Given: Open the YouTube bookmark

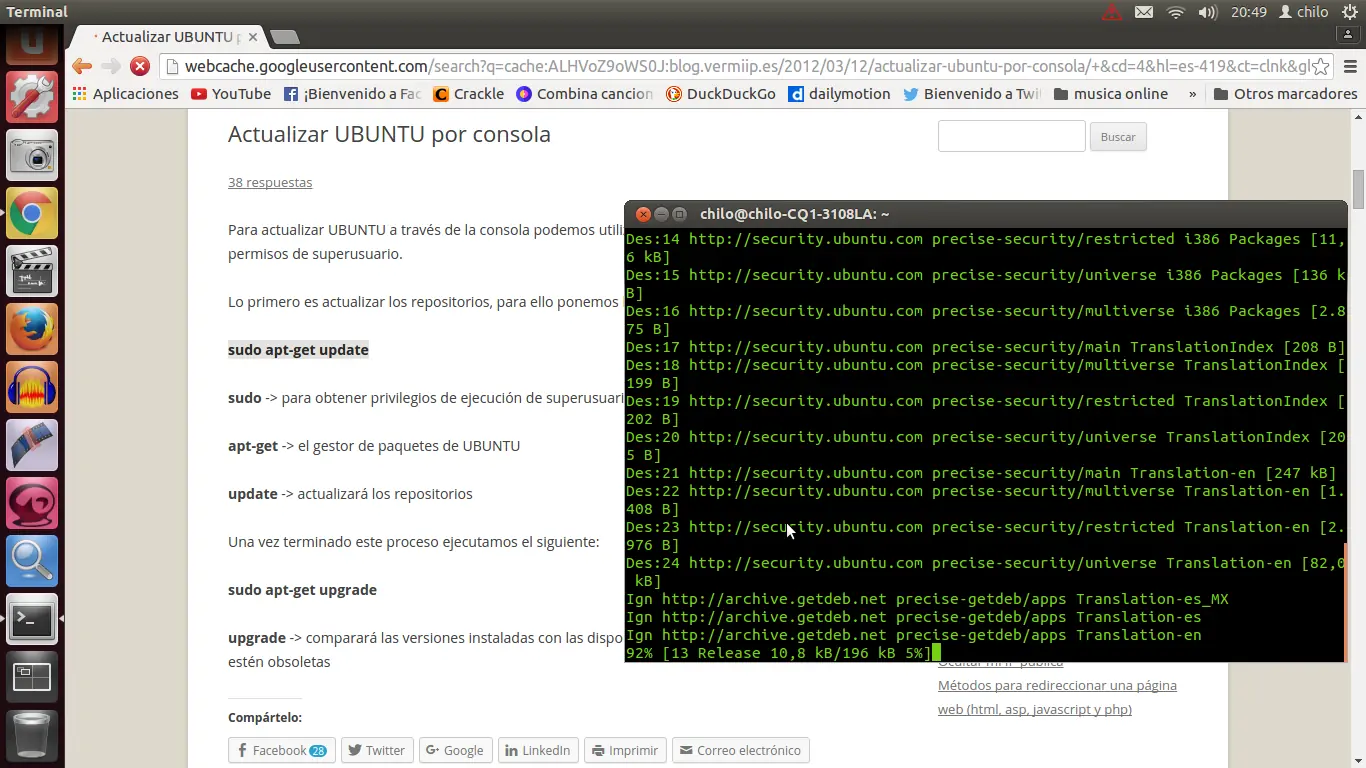Looking at the screenshot, I should (x=231, y=94).
